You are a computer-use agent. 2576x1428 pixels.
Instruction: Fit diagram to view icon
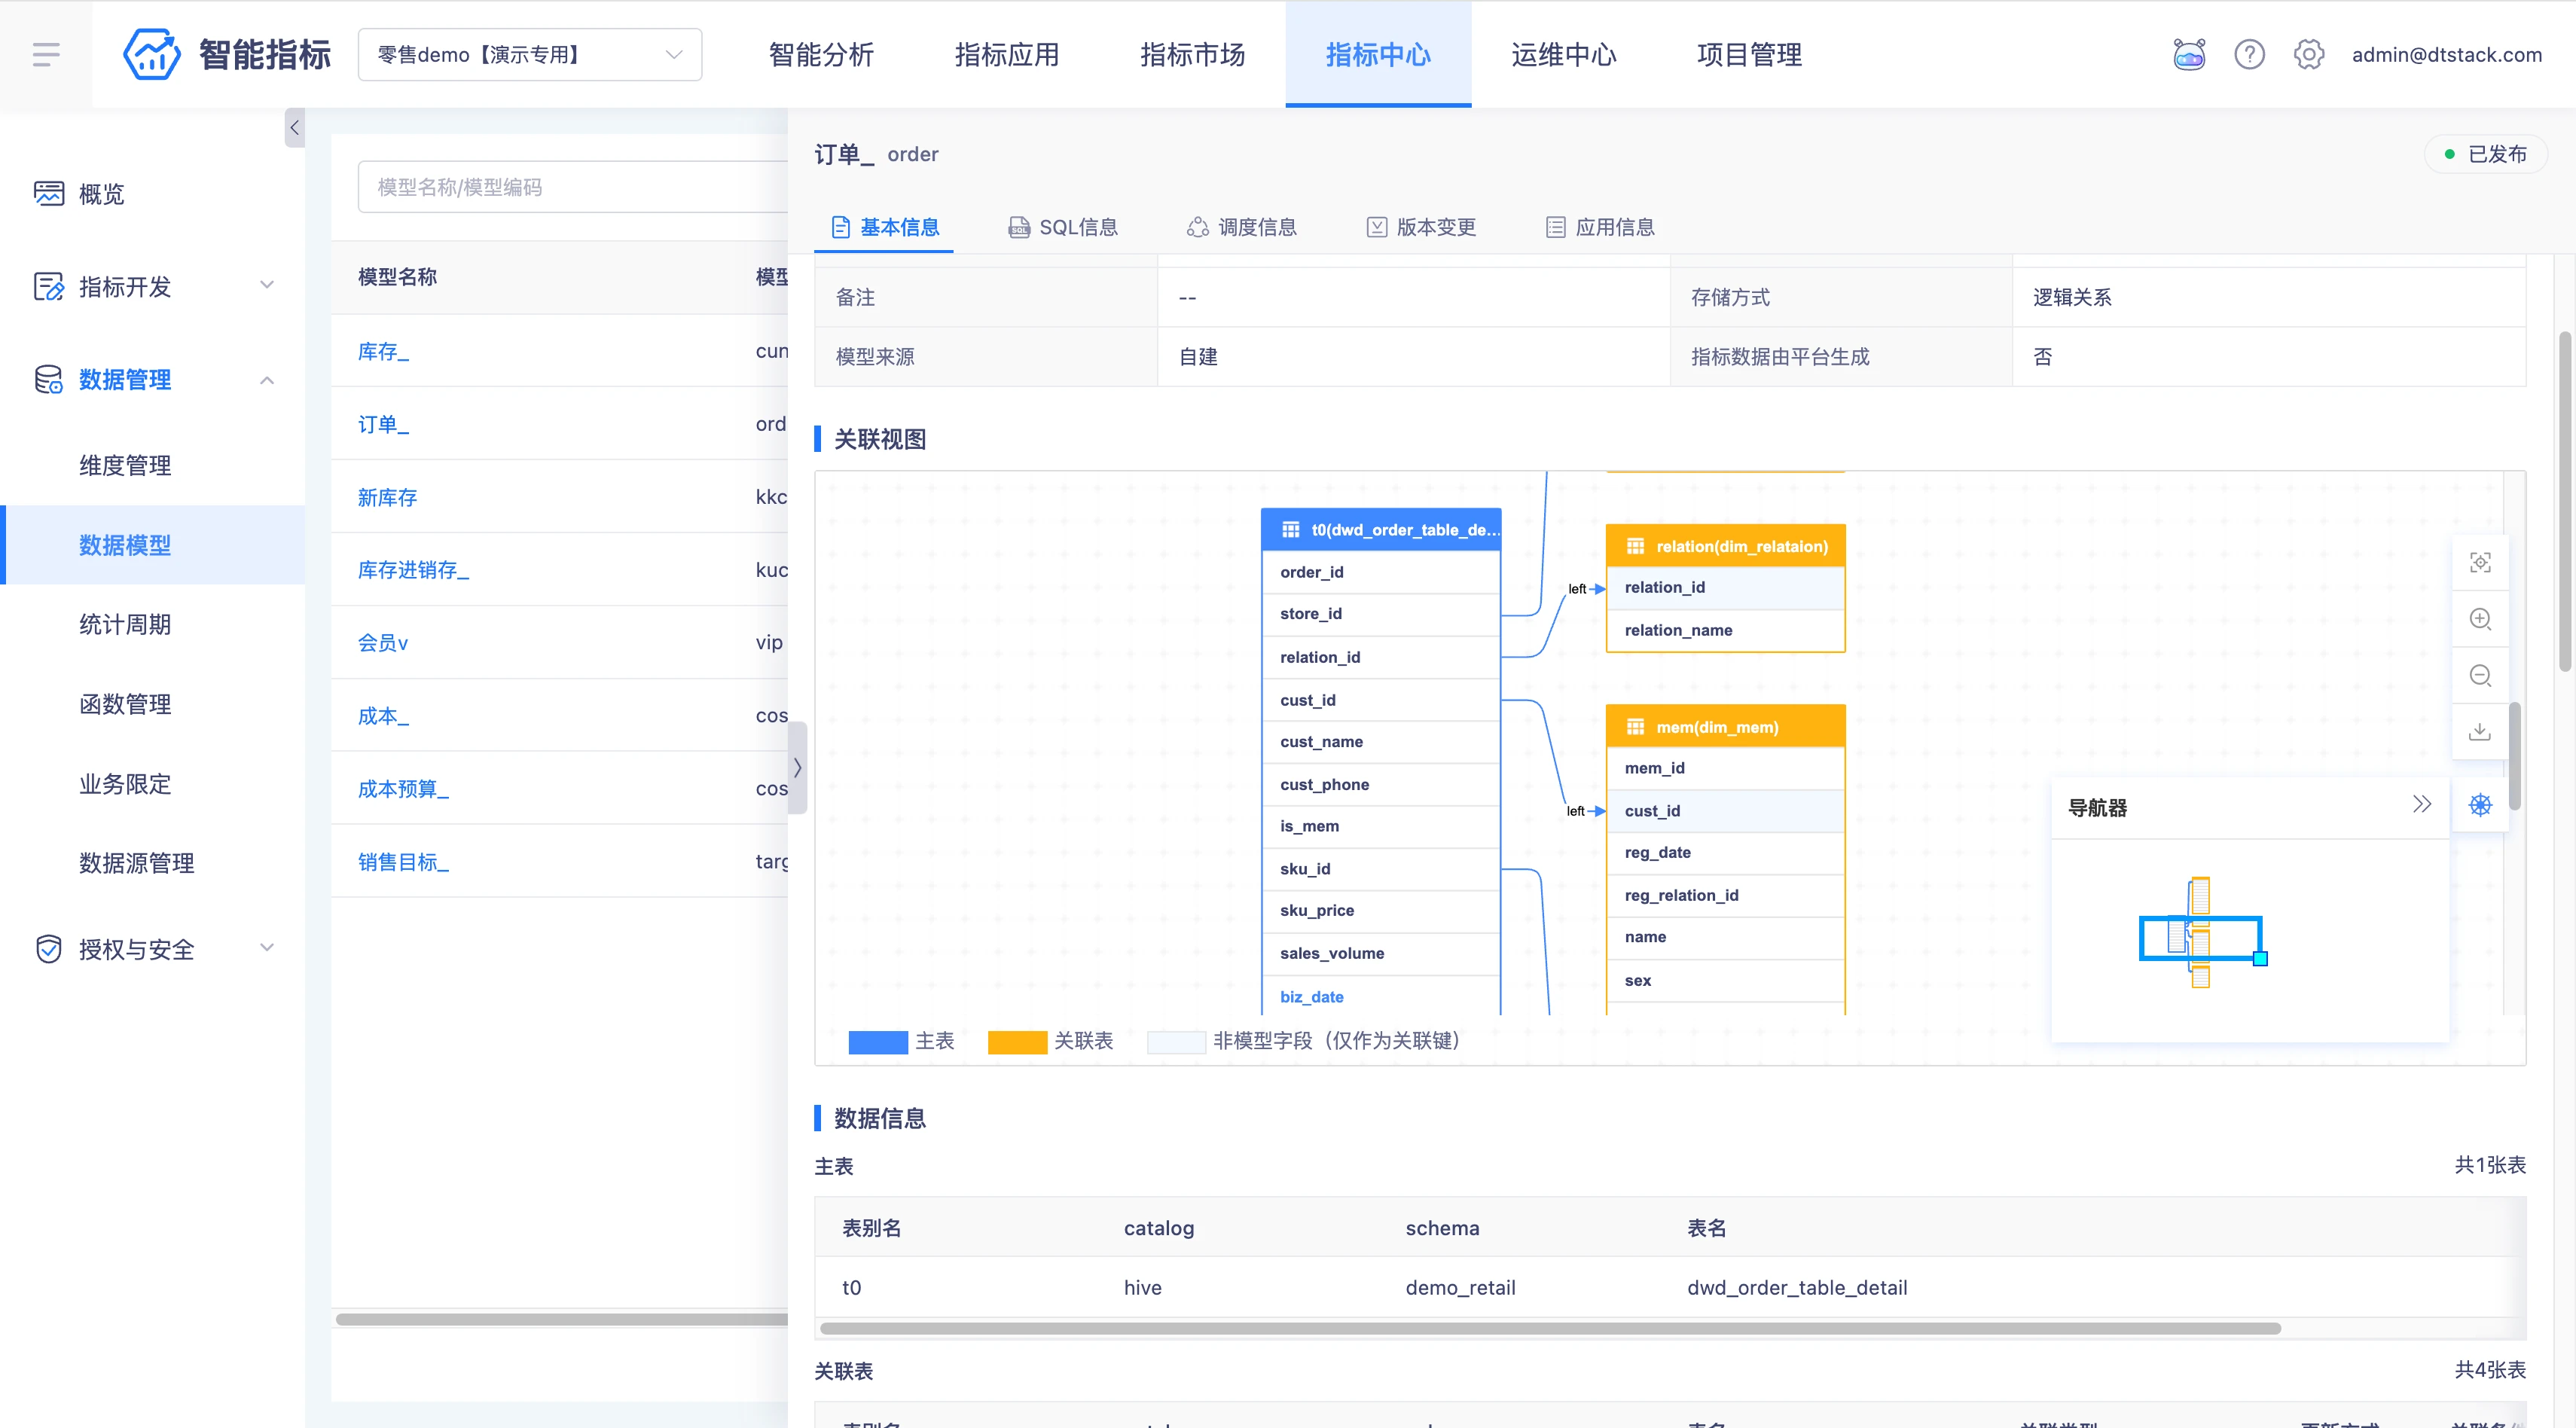click(2480, 562)
